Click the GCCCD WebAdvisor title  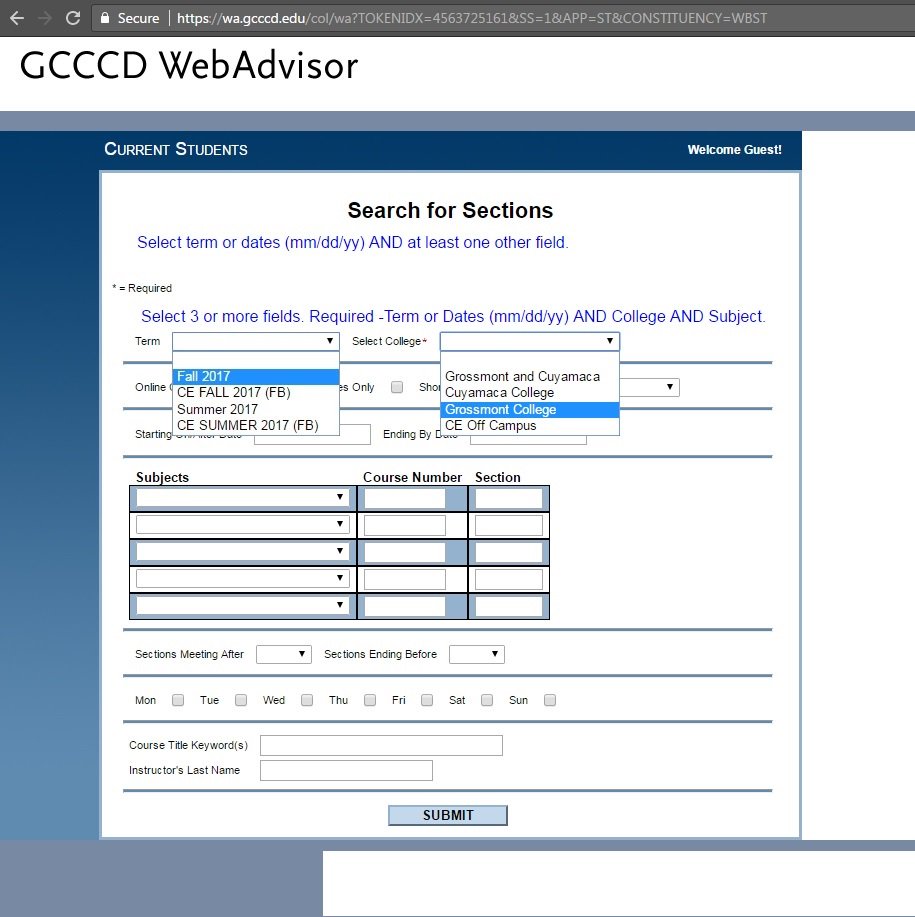[x=189, y=65]
